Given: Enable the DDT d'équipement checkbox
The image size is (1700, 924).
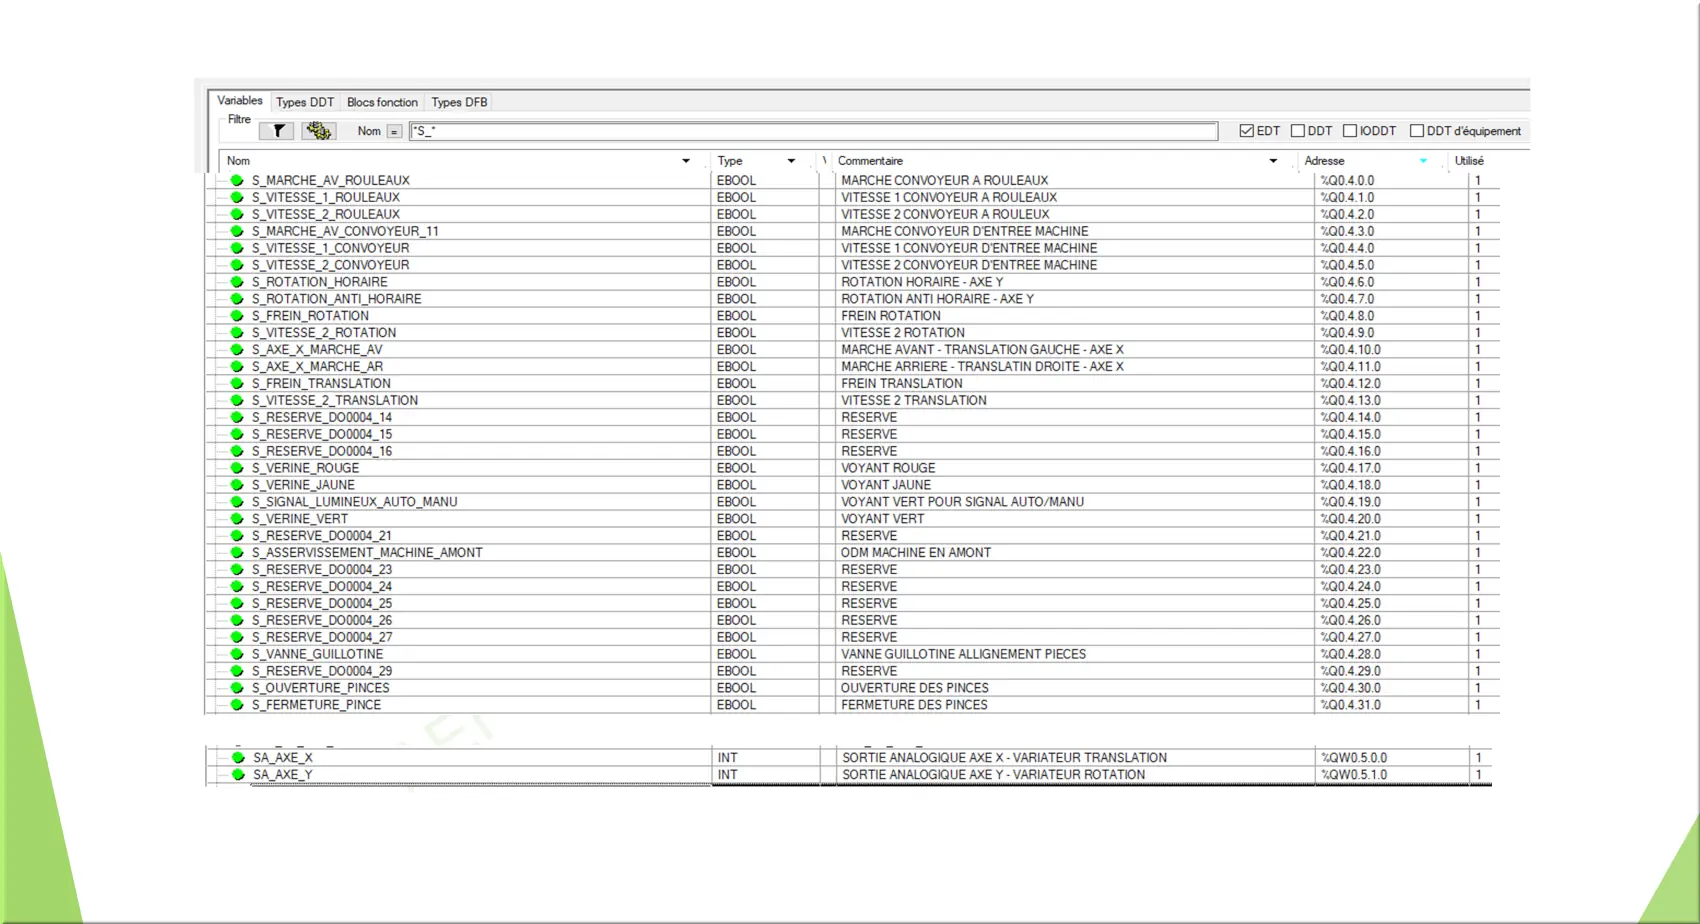Looking at the screenshot, I should 1417,131.
